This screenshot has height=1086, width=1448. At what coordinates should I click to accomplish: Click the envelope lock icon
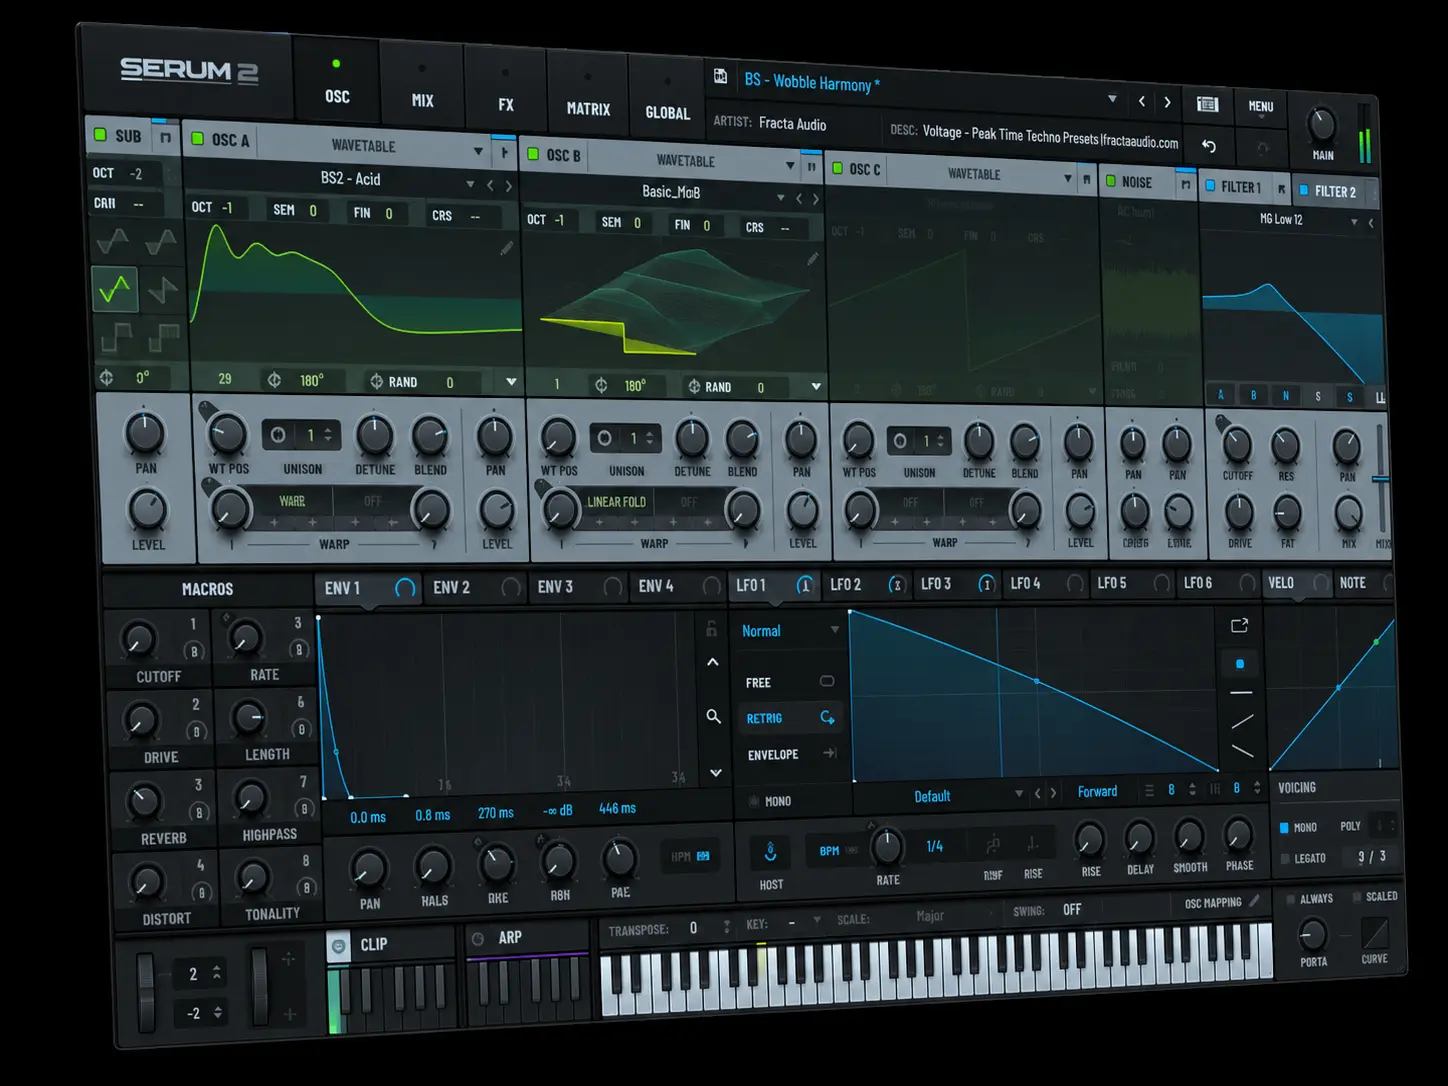[x=711, y=629]
